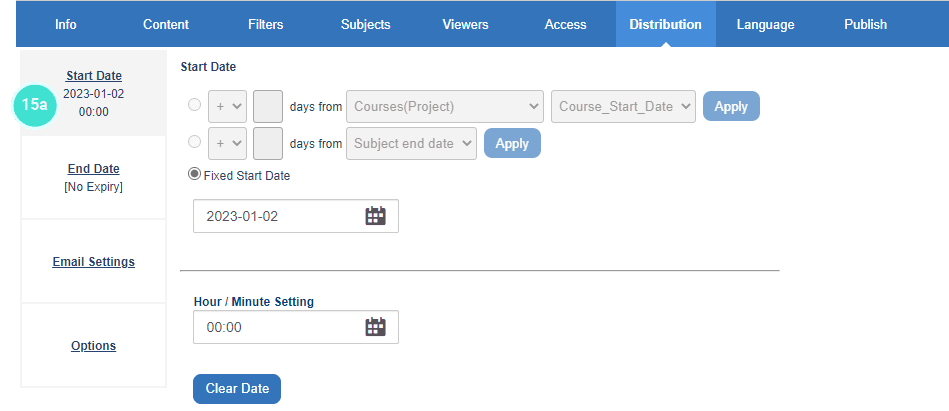949x411 pixels.
Task: Open the Subjects tab
Action: [x=366, y=24]
